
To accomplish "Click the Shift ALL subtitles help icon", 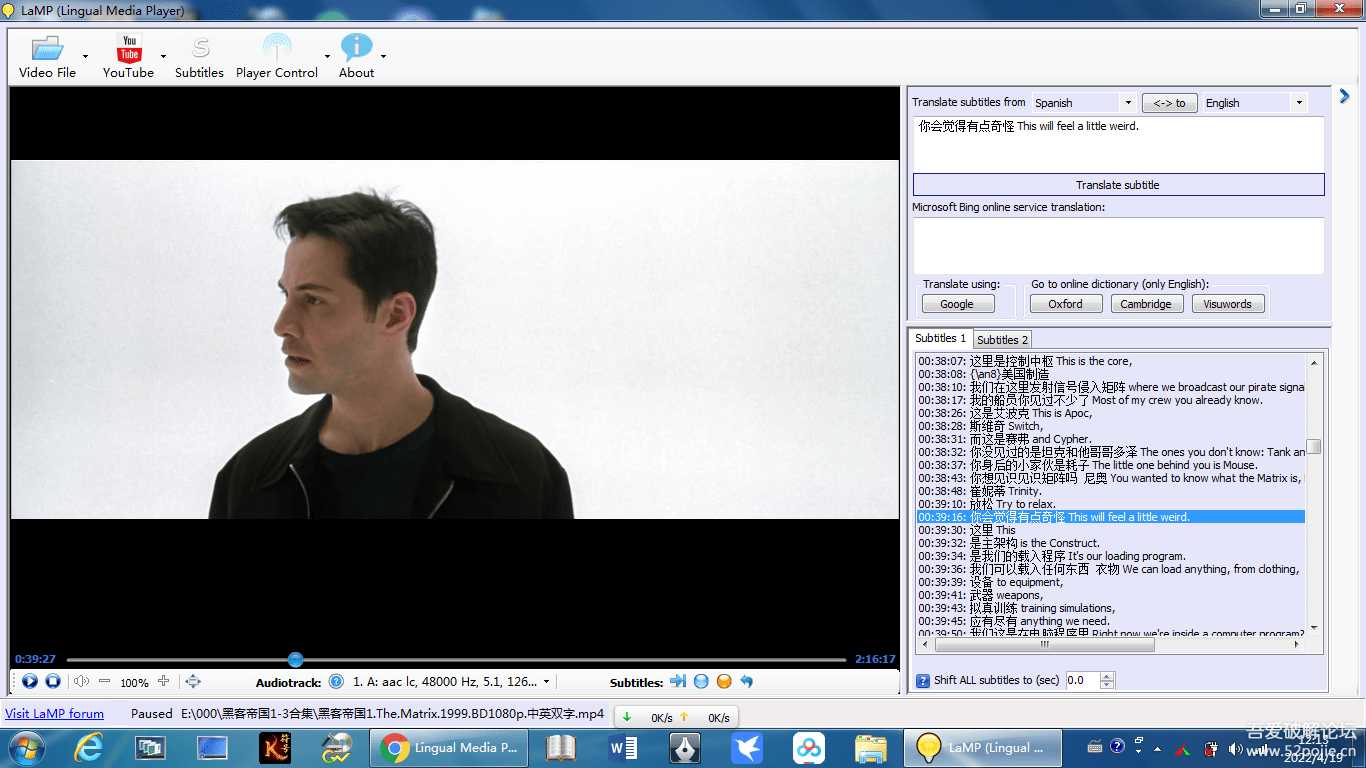I will [x=923, y=680].
